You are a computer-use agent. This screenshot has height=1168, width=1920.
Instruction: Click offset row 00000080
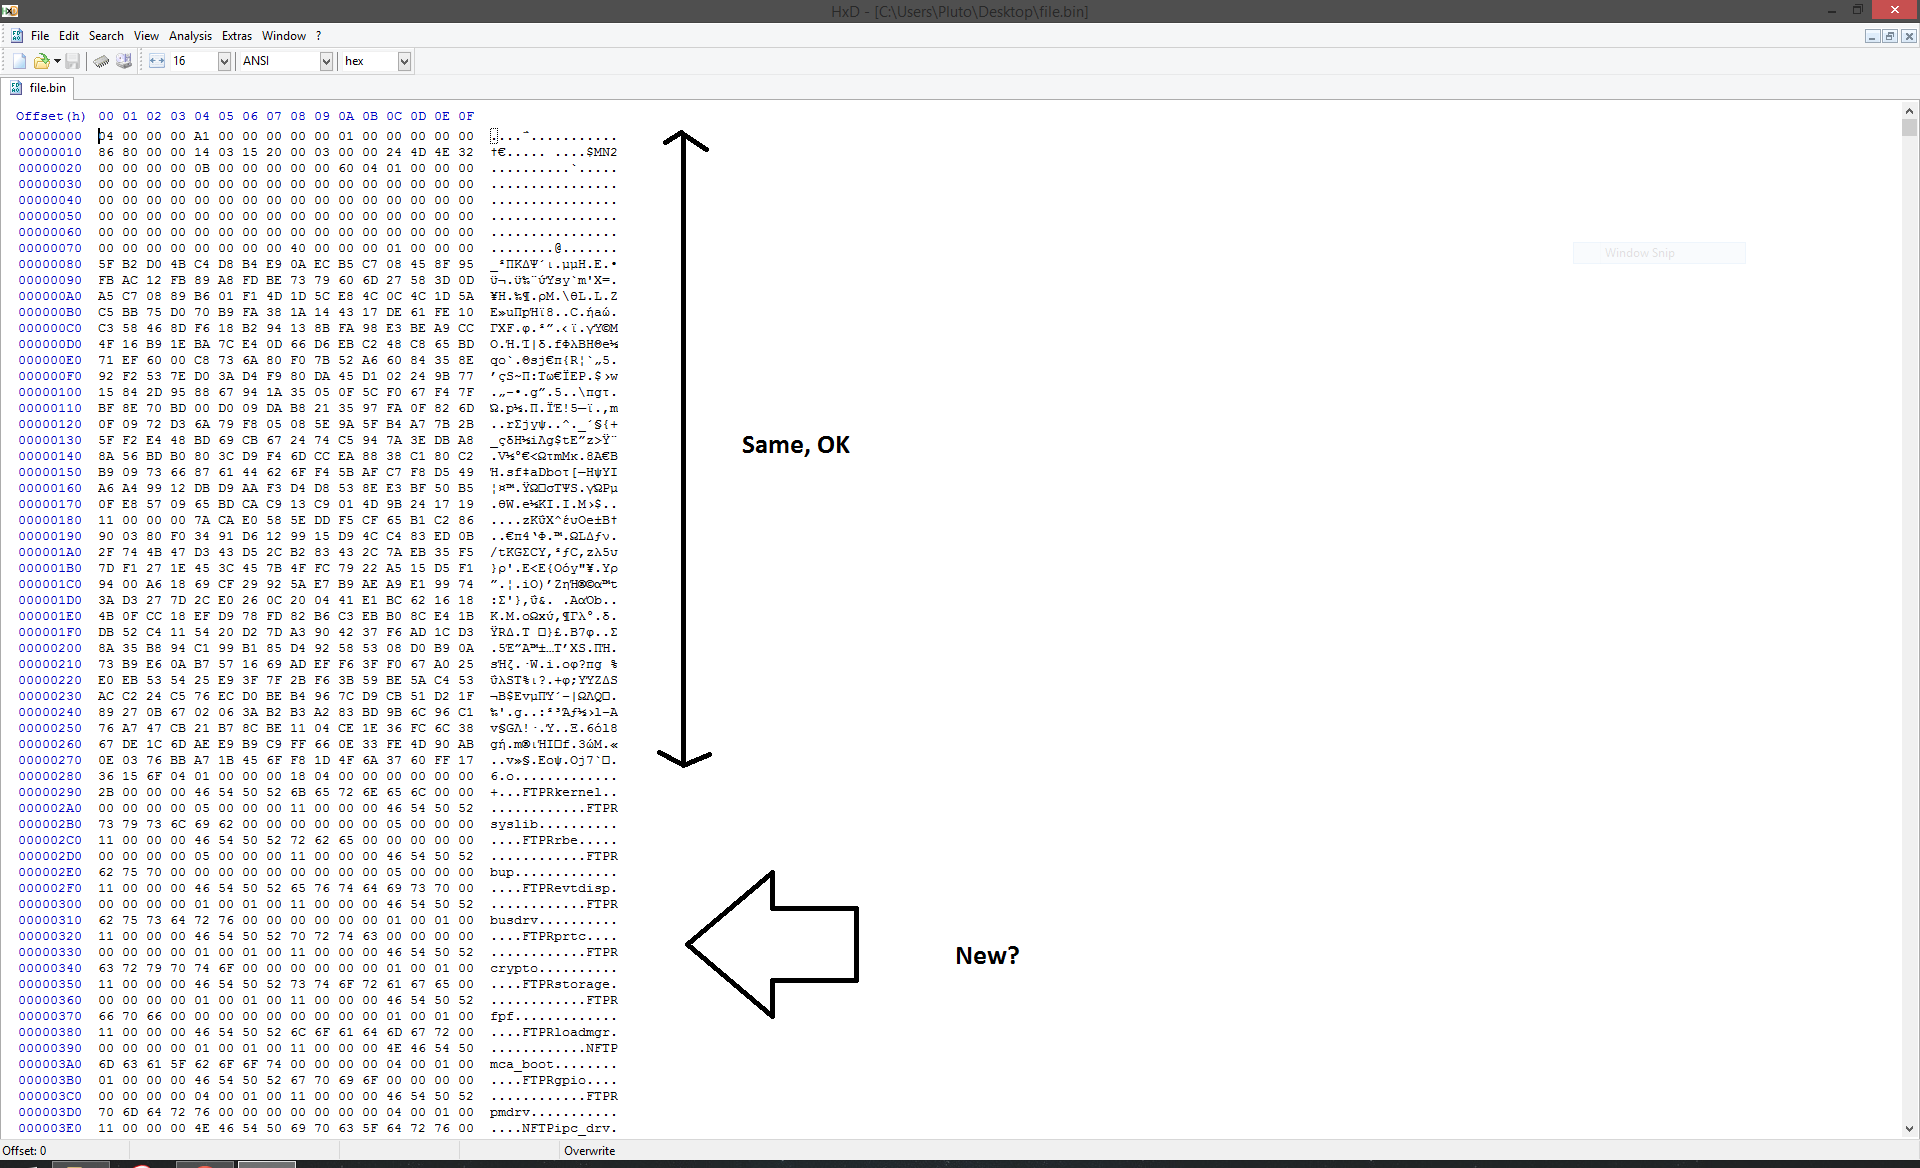tap(50, 264)
